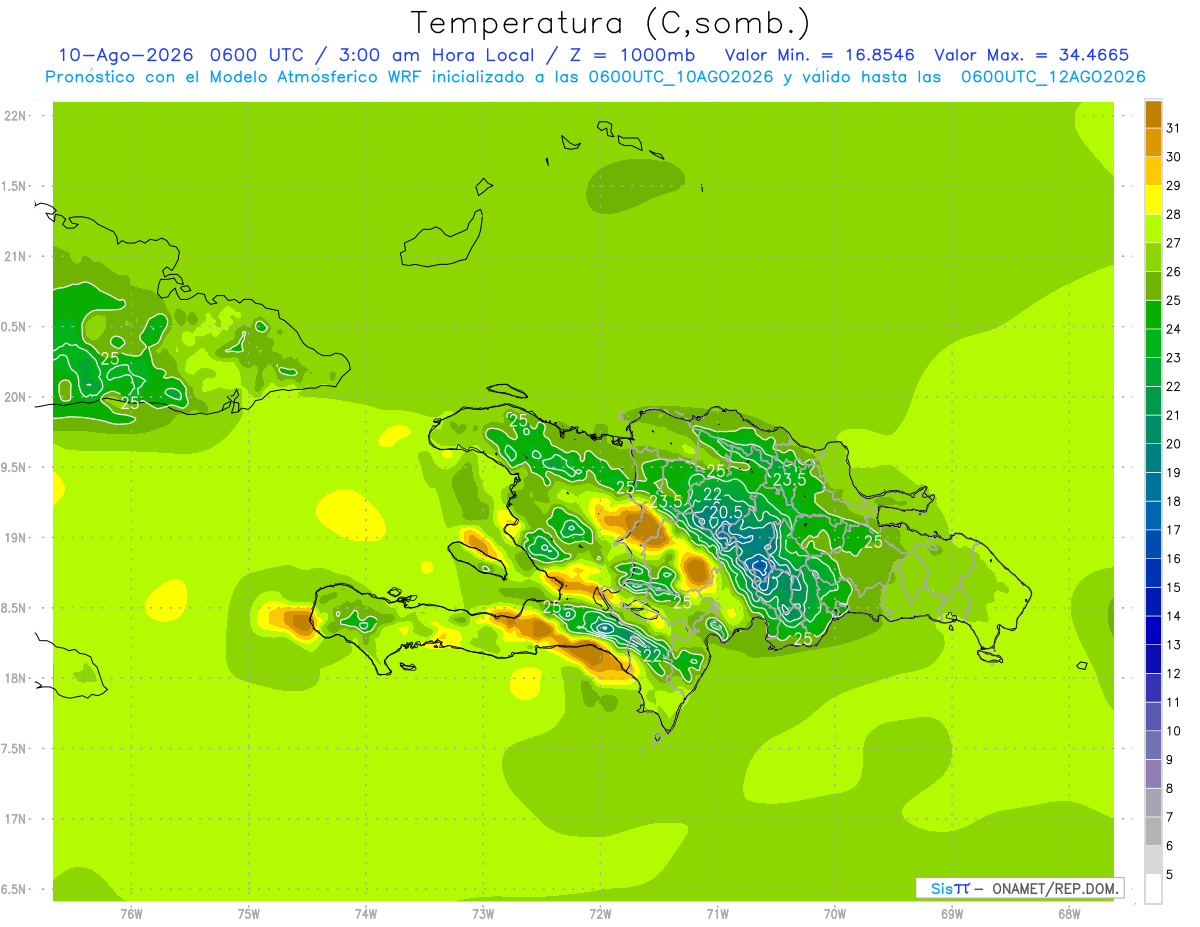Click the "0600UTC_10AGO2026" initialization timestamp
Image resolution: width=1200 pixels, height=927 pixels.
click(x=681, y=77)
